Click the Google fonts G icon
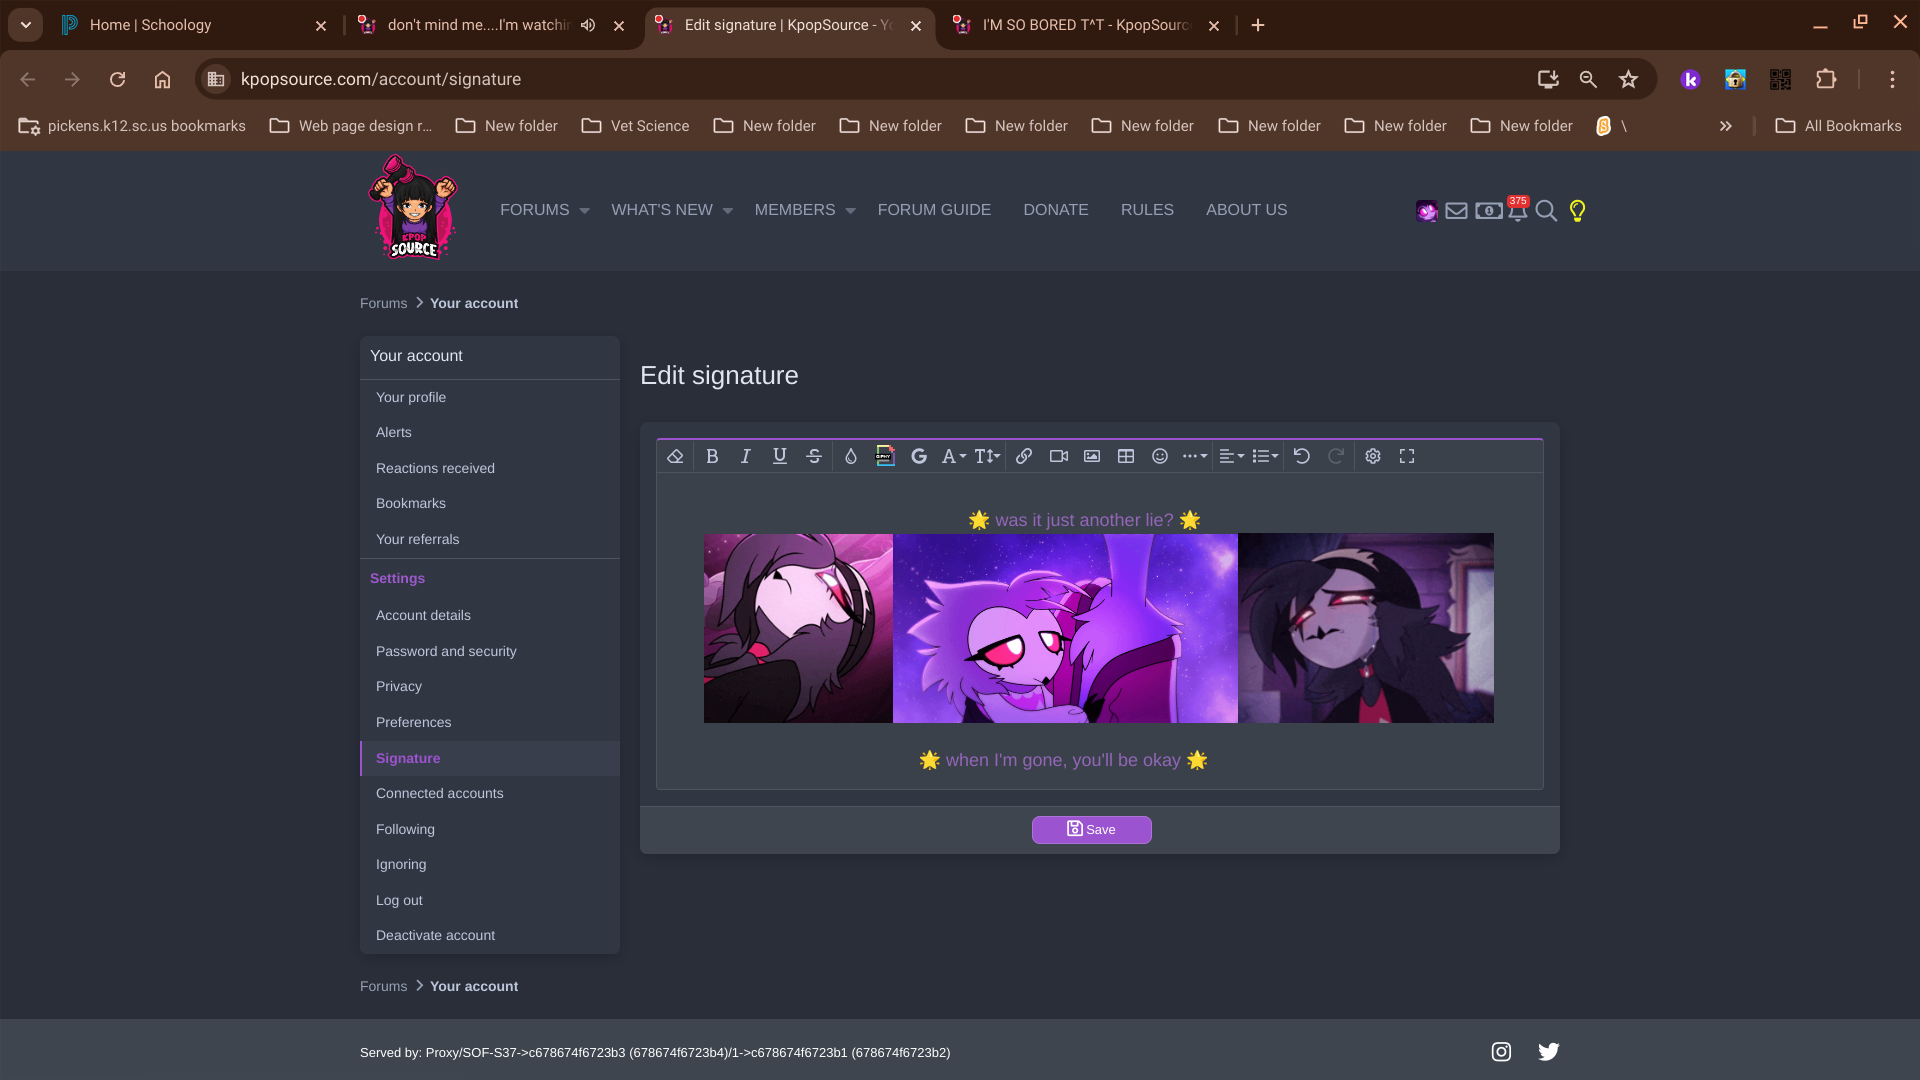 coord(919,456)
